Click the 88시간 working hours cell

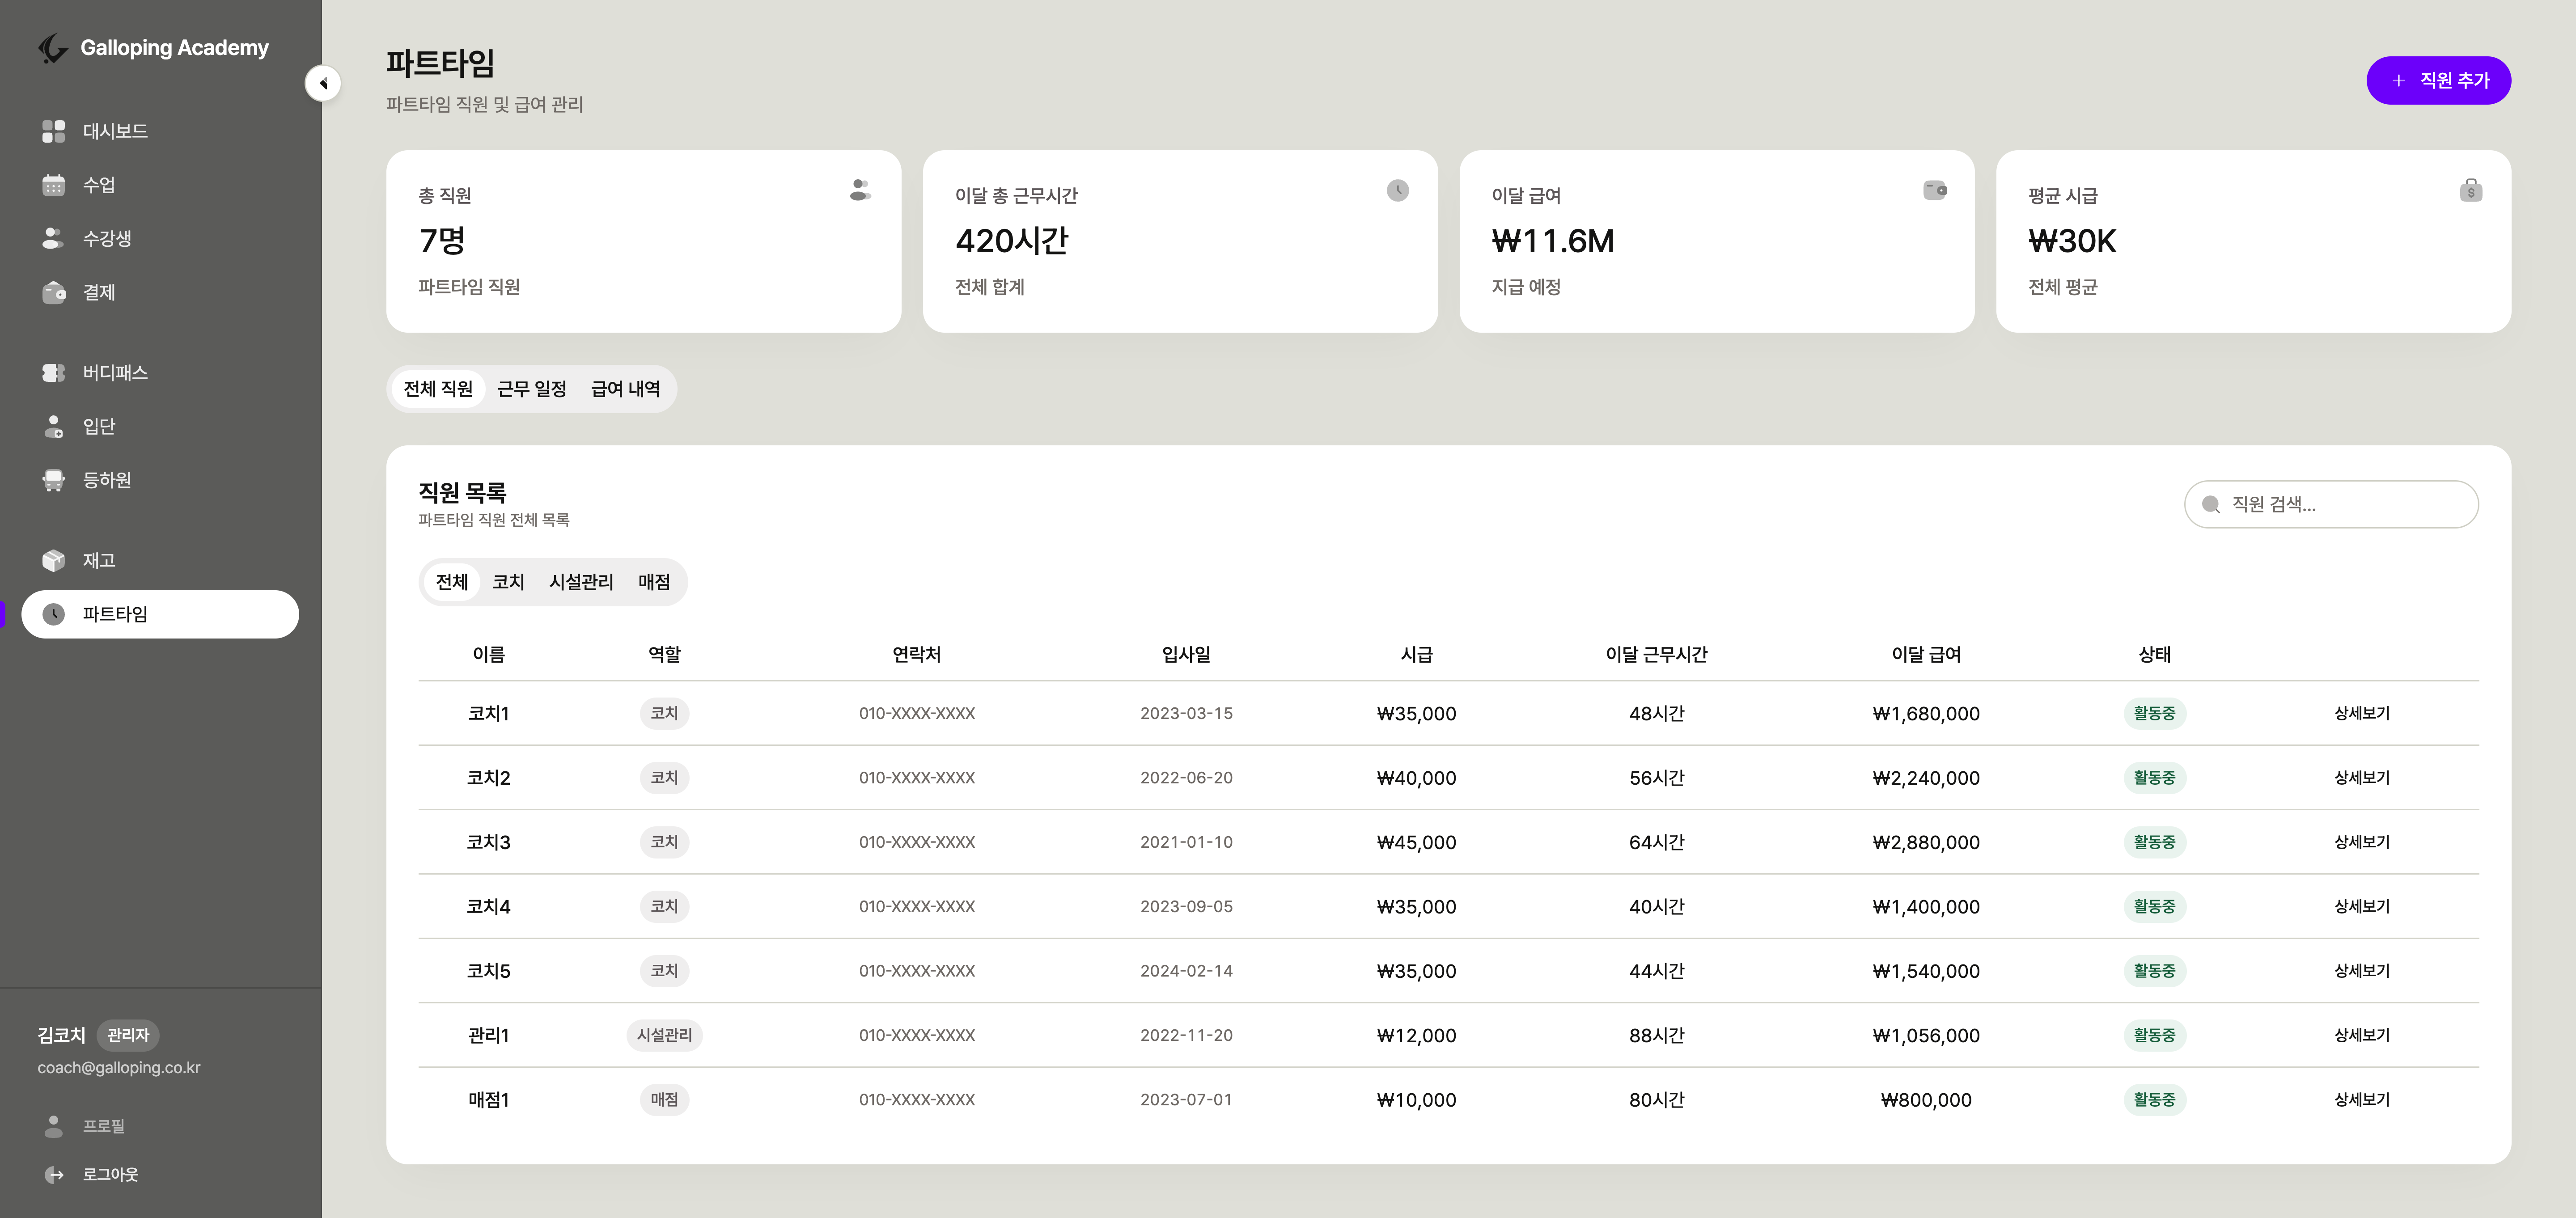point(1656,1035)
